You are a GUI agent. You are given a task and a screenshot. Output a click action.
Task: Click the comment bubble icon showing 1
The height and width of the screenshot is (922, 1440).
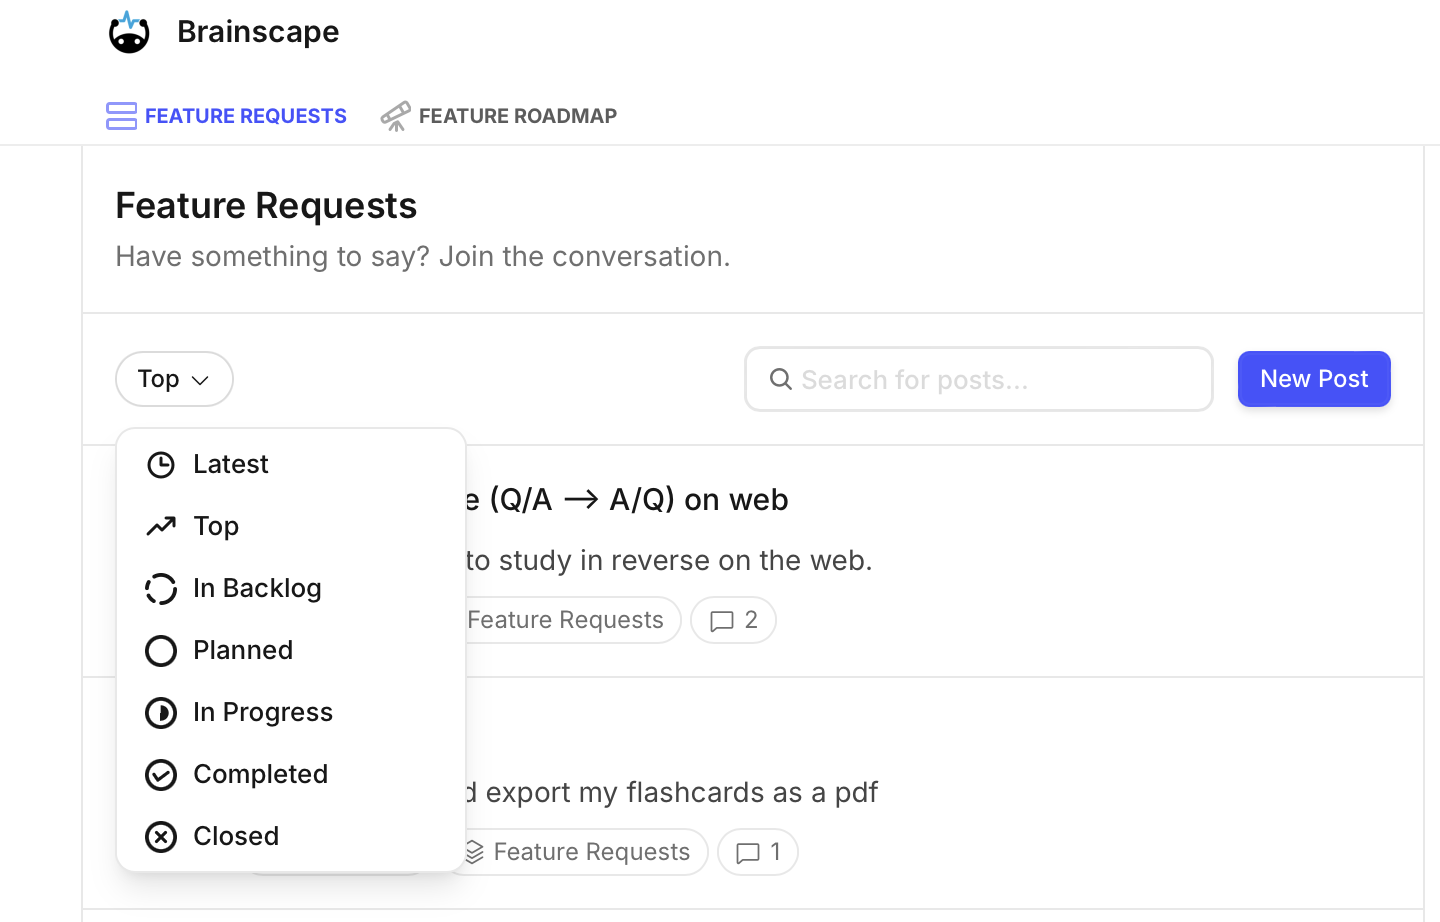[x=747, y=853]
